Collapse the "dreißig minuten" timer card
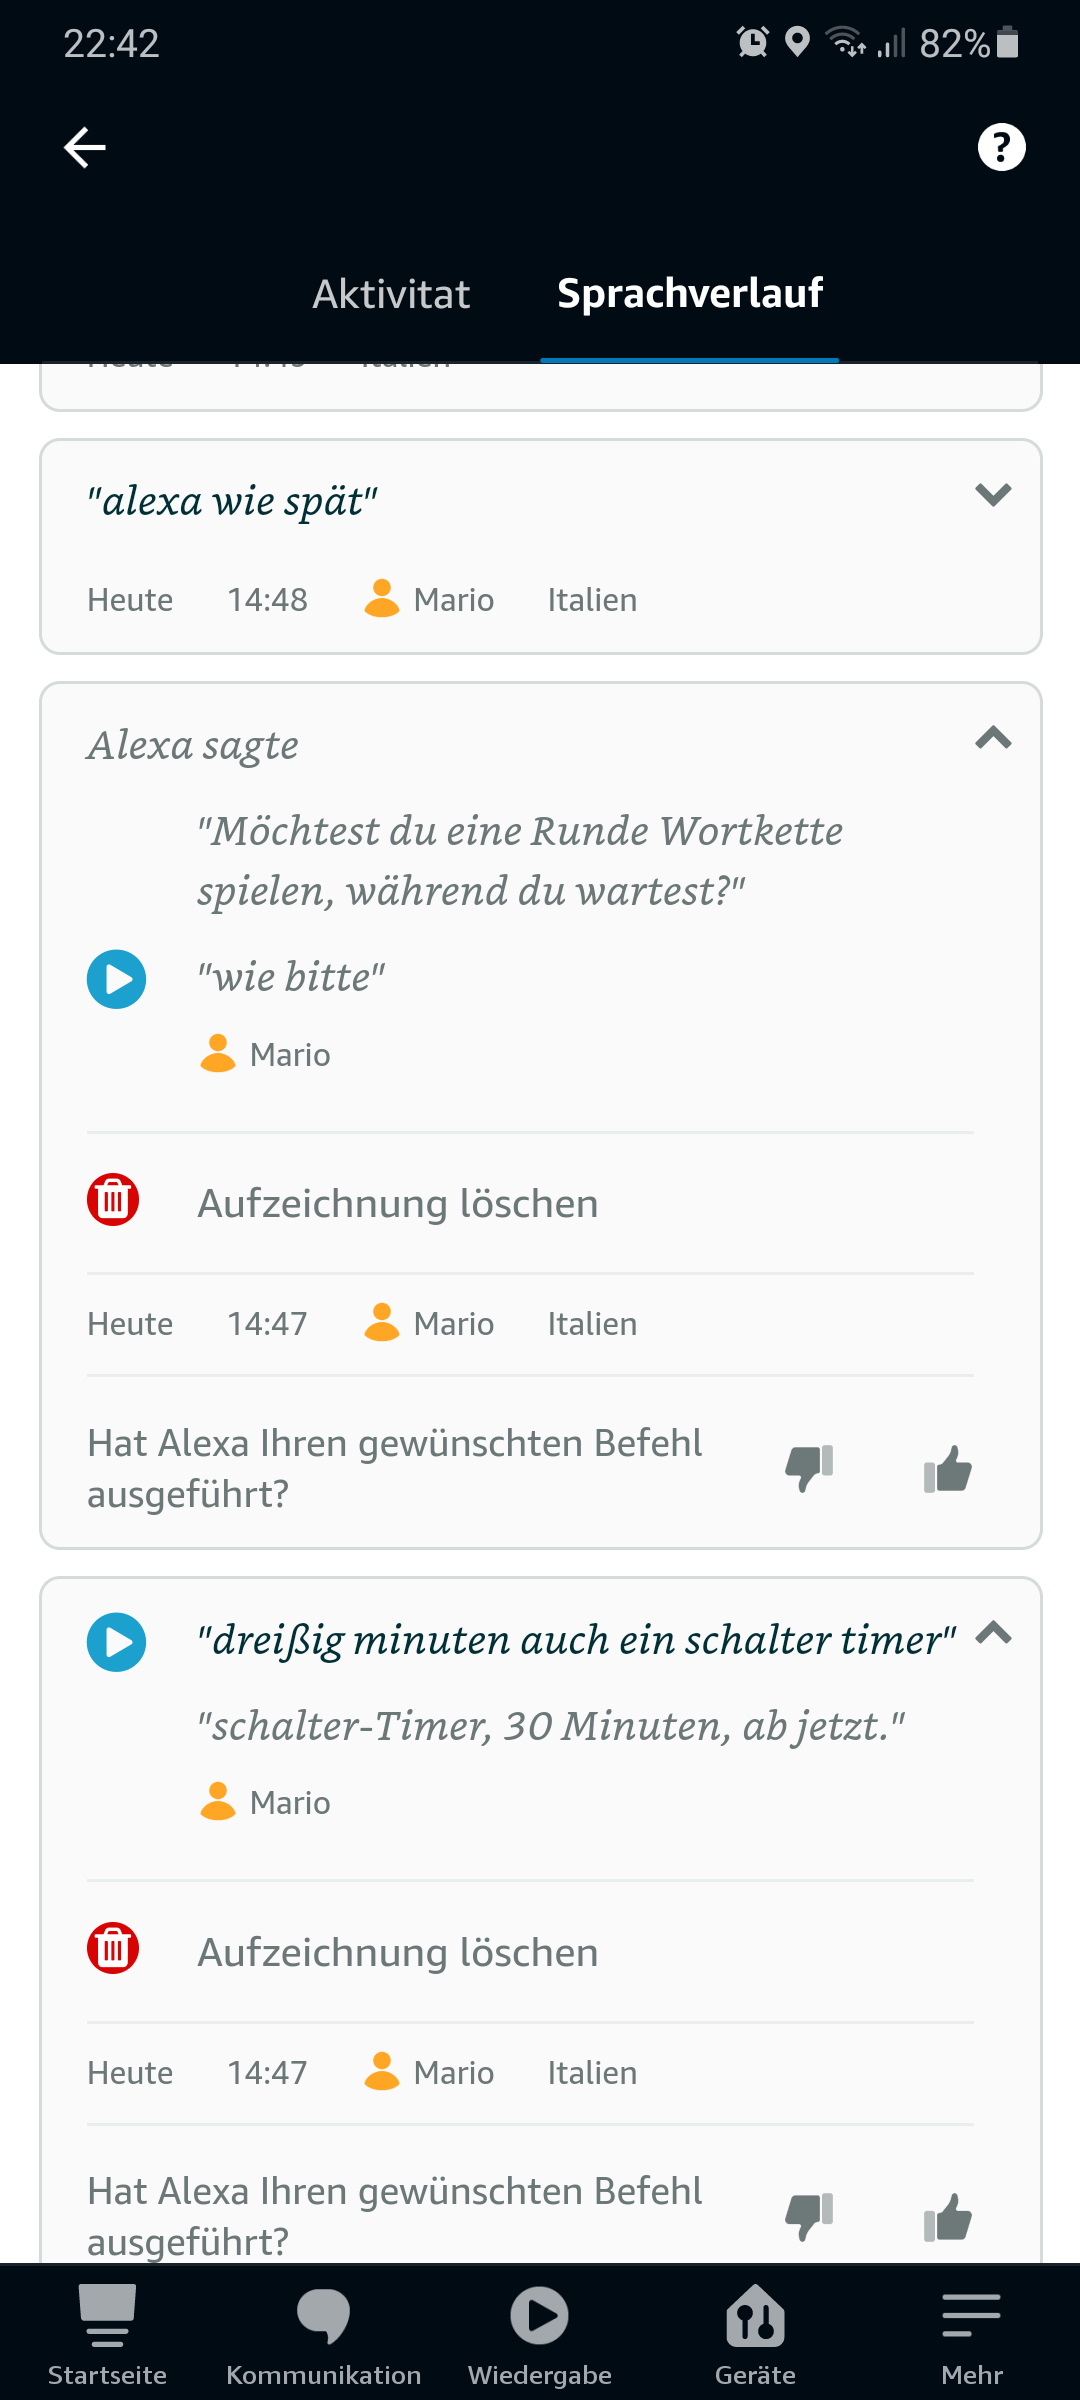The image size is (1080, 2400). coord(993,1634)
